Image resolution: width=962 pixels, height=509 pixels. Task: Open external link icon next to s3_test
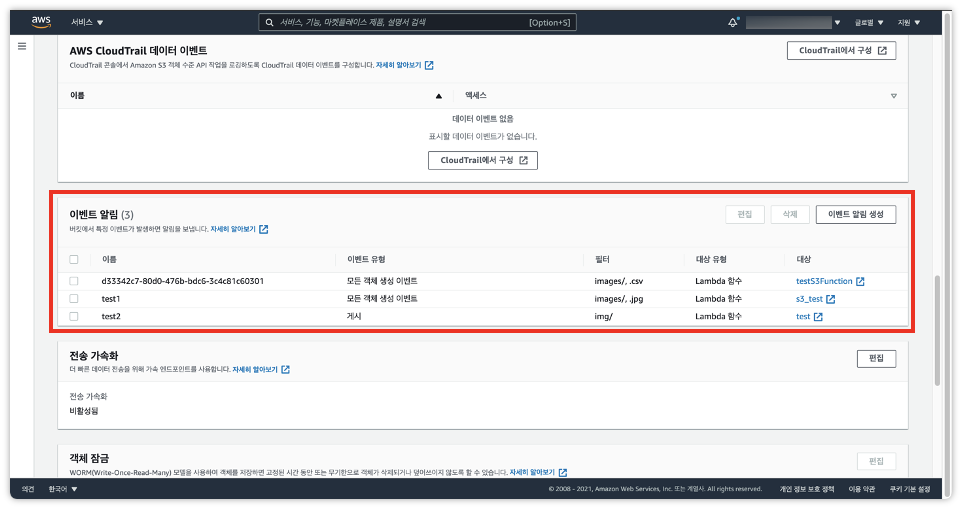[x=831, y=299]
